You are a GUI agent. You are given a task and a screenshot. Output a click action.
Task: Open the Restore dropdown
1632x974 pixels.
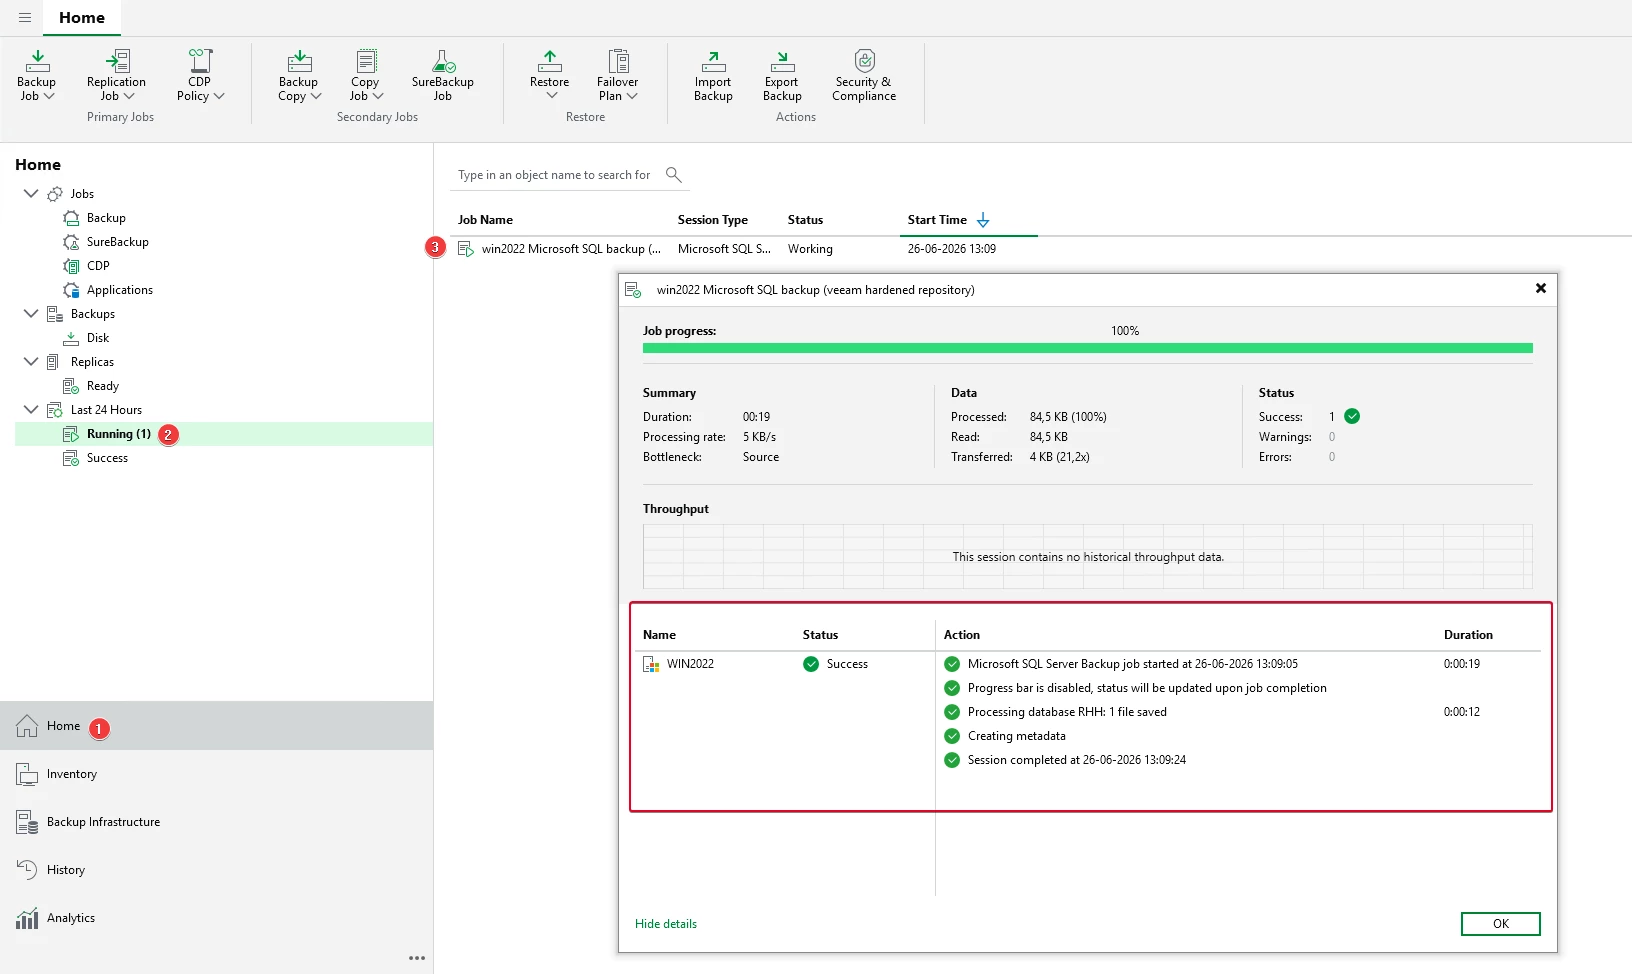(550, 75)
